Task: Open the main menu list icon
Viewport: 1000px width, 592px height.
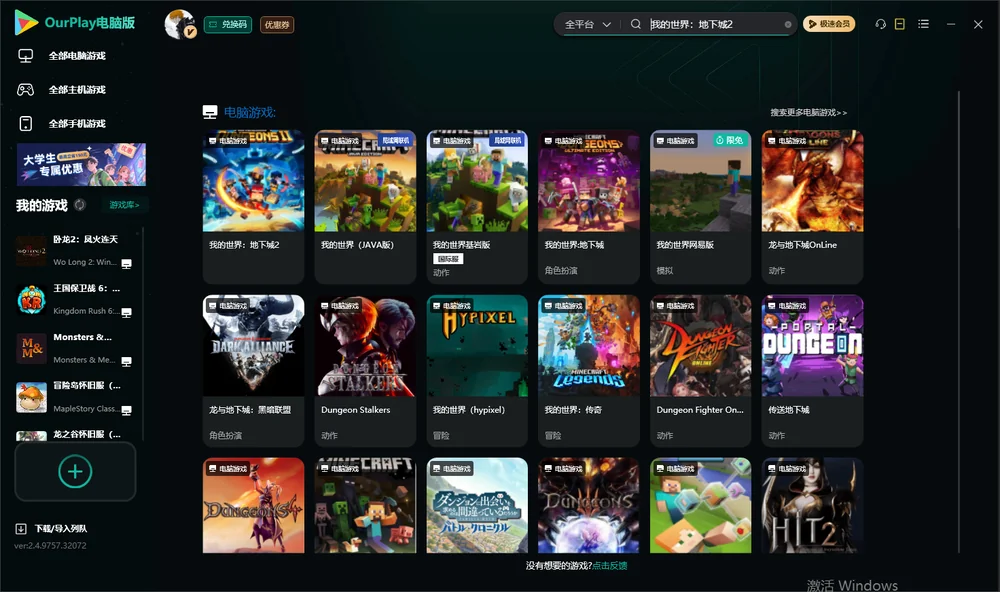Action: pos(923,24)
